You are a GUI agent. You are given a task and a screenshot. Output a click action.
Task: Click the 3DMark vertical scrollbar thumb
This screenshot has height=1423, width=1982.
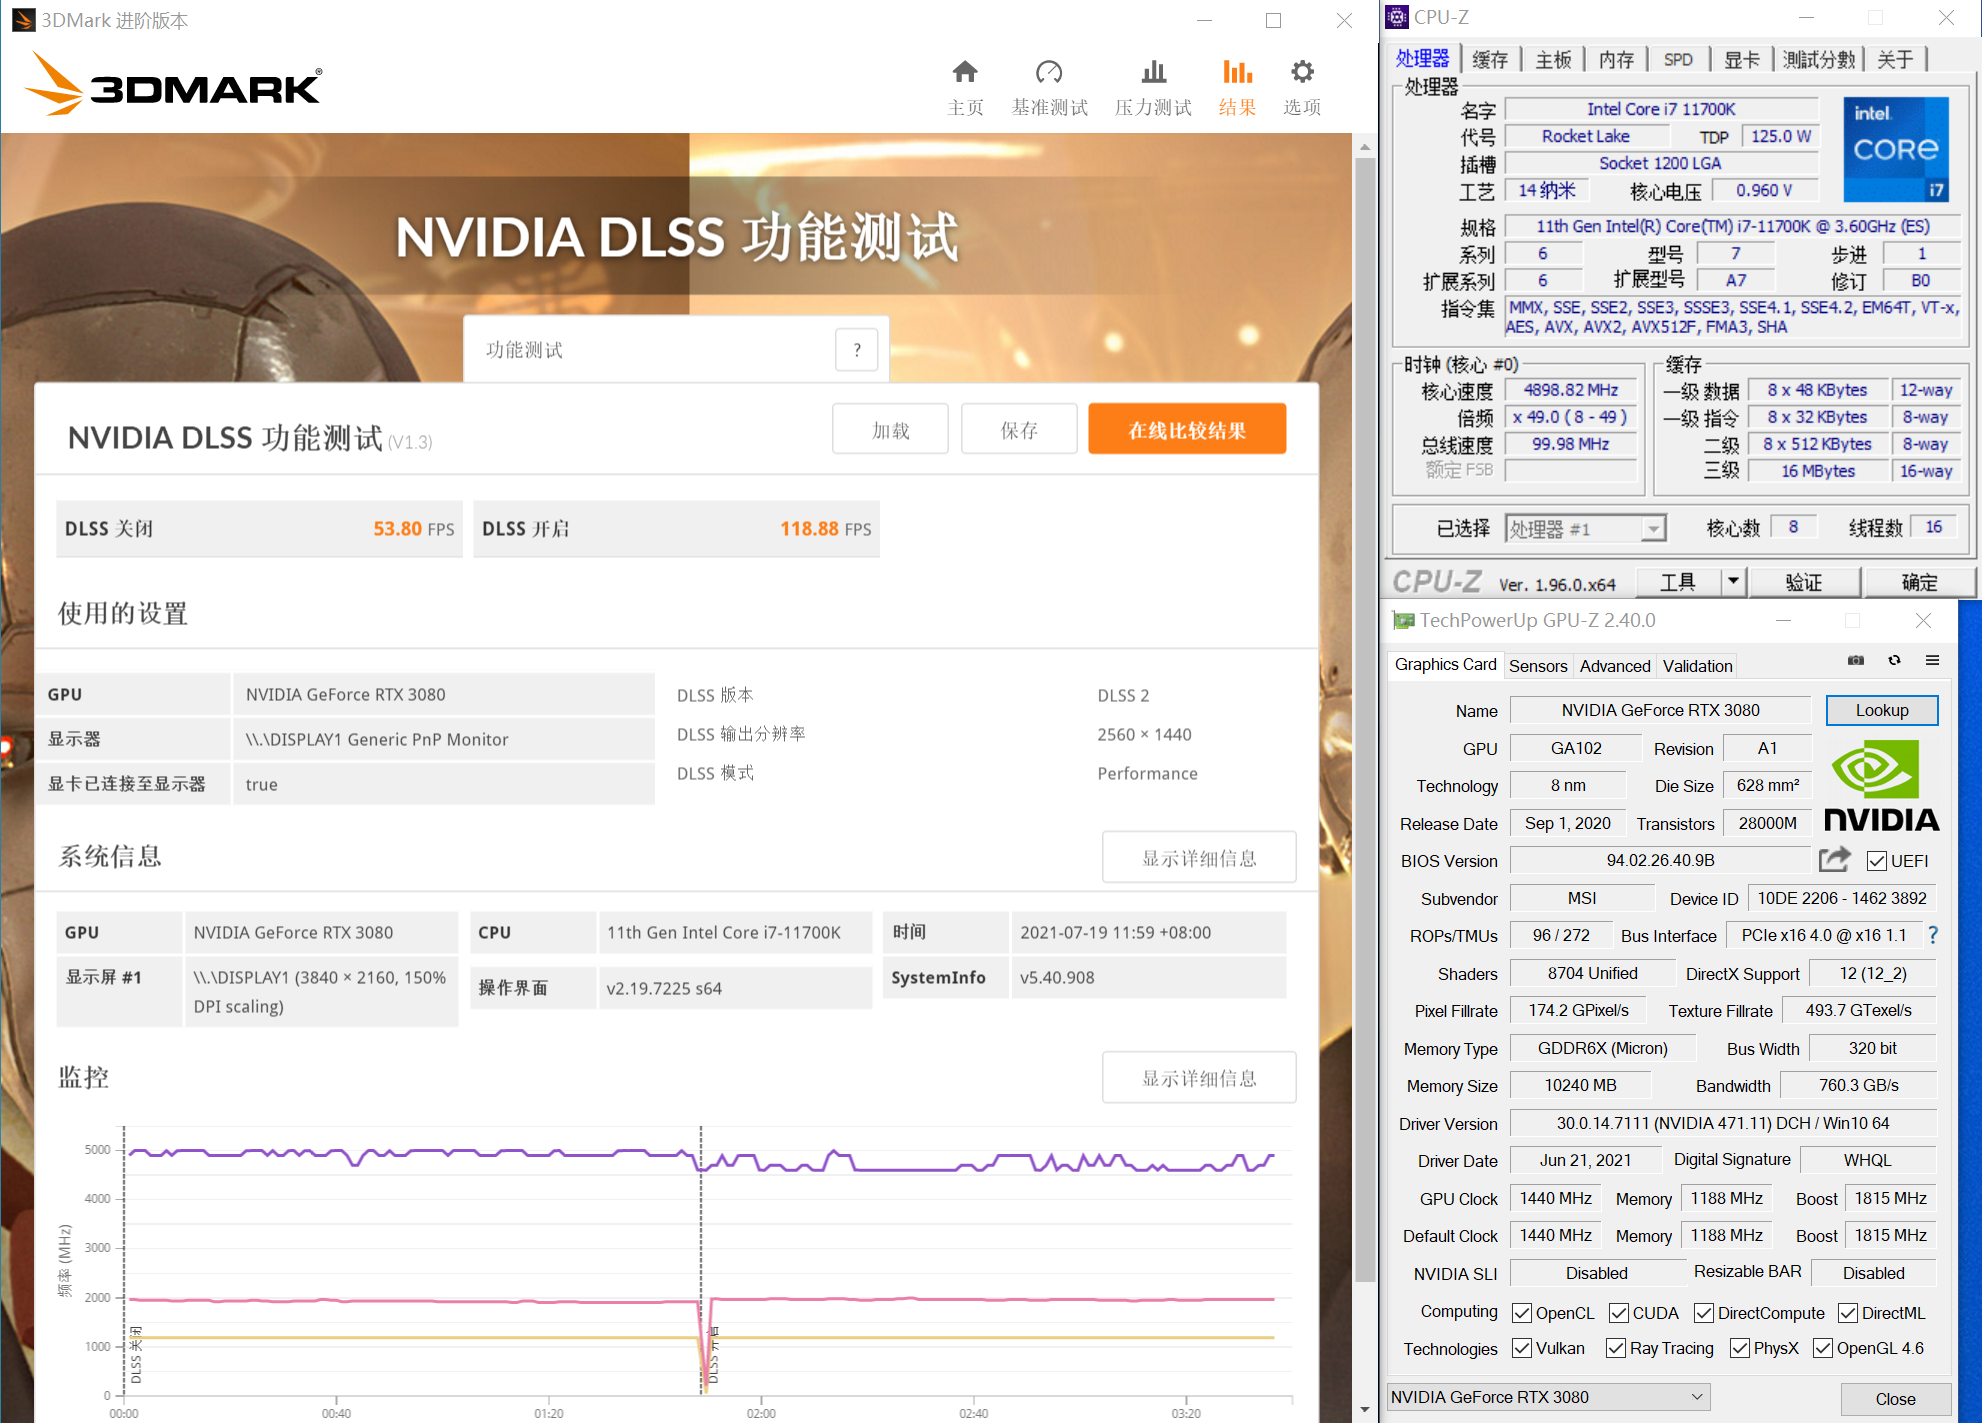[1364, 720]
